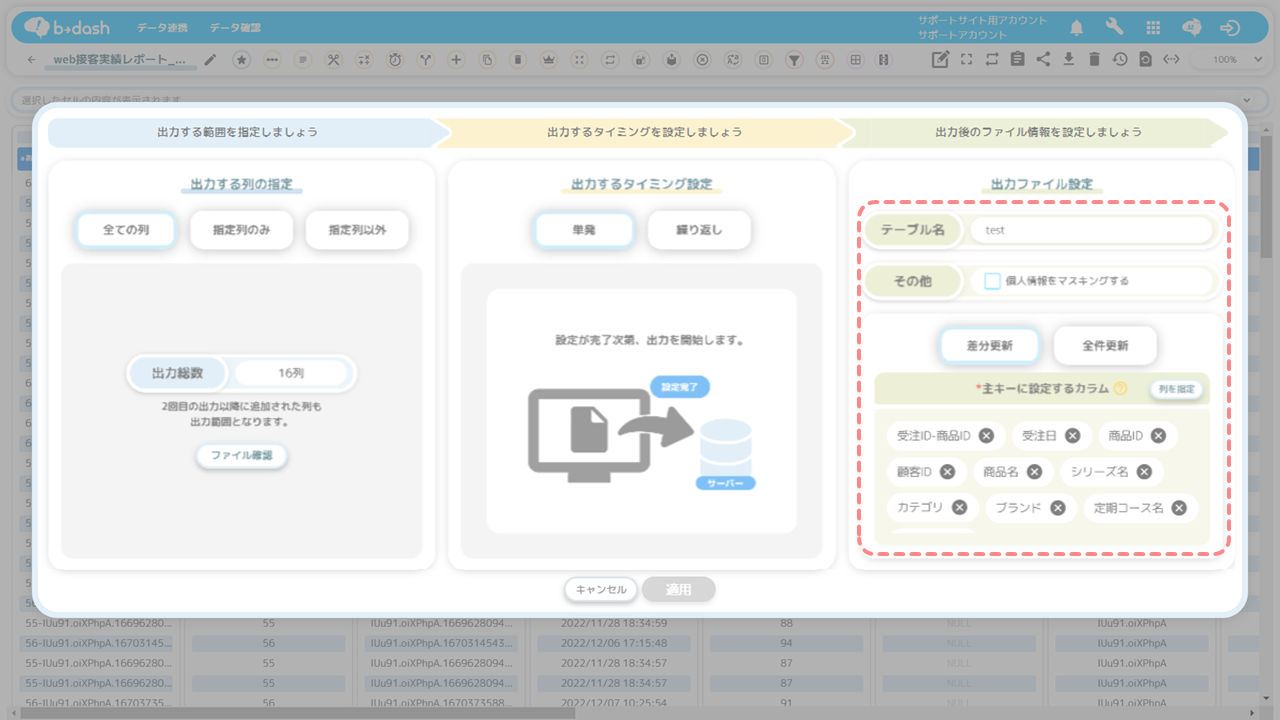Image resolution: width=1280 pixels, height=720 pixels.
Task: Click the logout arrow icon
Action: [1231, 27]
